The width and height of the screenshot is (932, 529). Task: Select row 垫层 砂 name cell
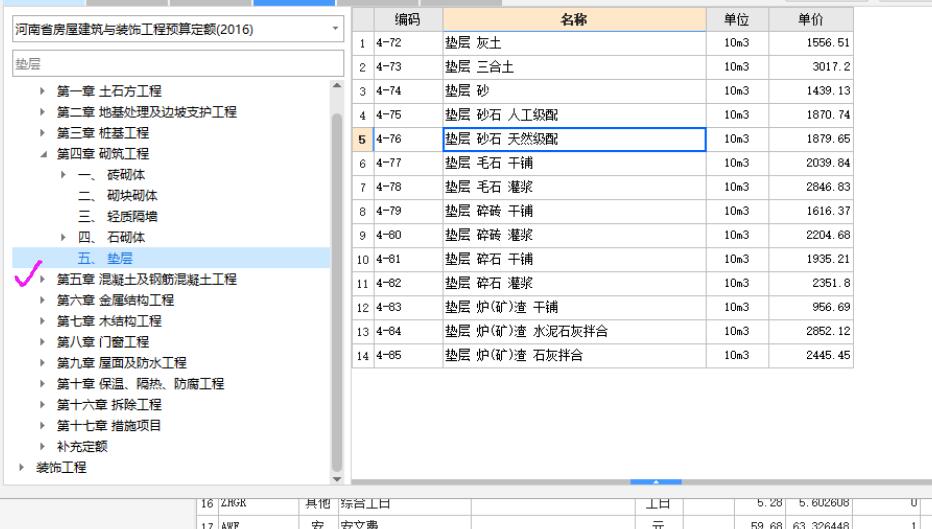click(x=574, y=91)
